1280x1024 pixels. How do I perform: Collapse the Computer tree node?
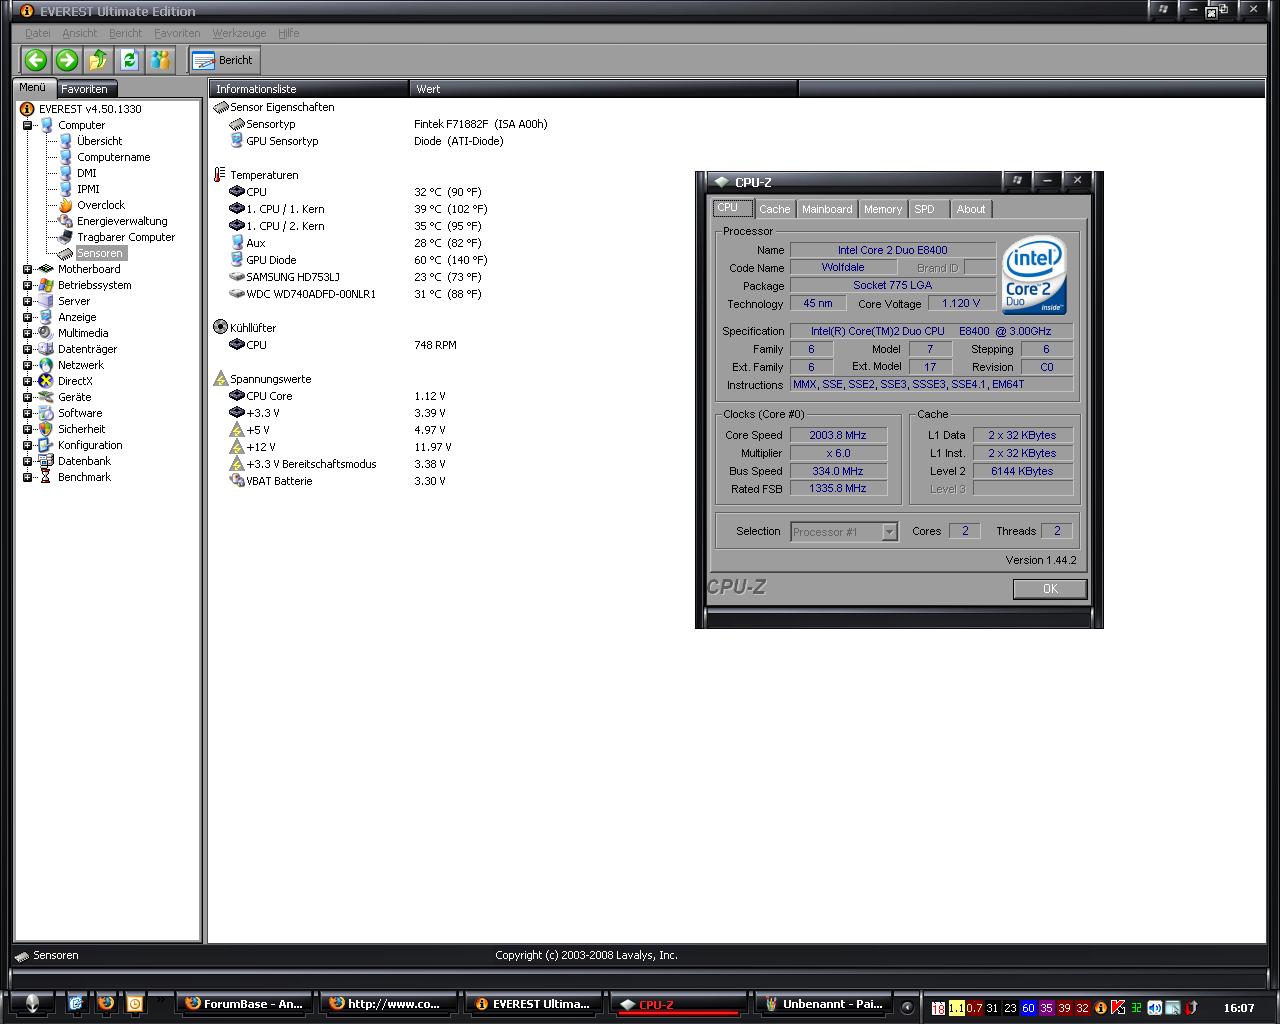pyautogui.click(x=27, y=125)
